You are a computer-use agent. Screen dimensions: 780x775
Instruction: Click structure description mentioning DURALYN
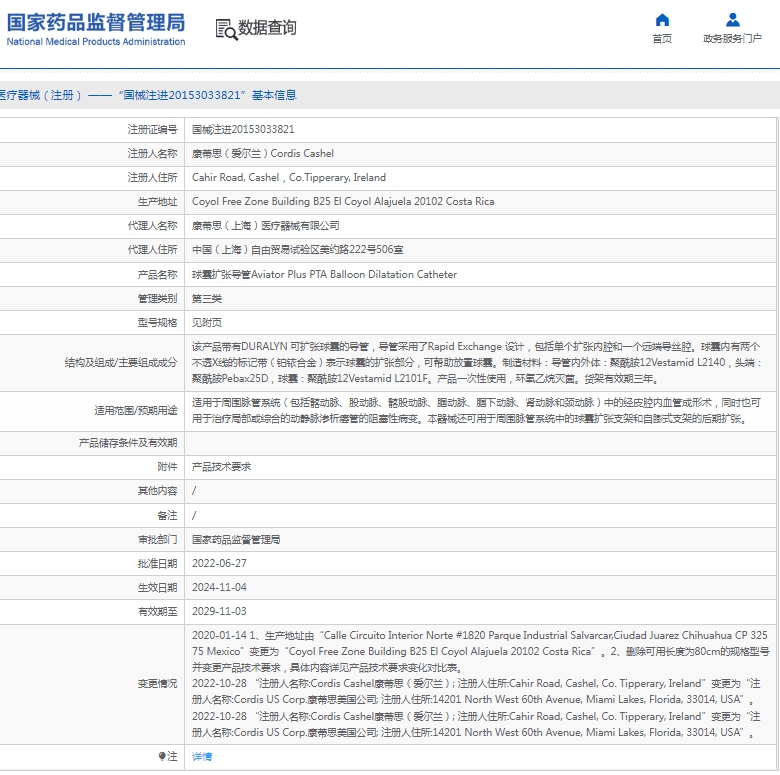click(477, 363)
